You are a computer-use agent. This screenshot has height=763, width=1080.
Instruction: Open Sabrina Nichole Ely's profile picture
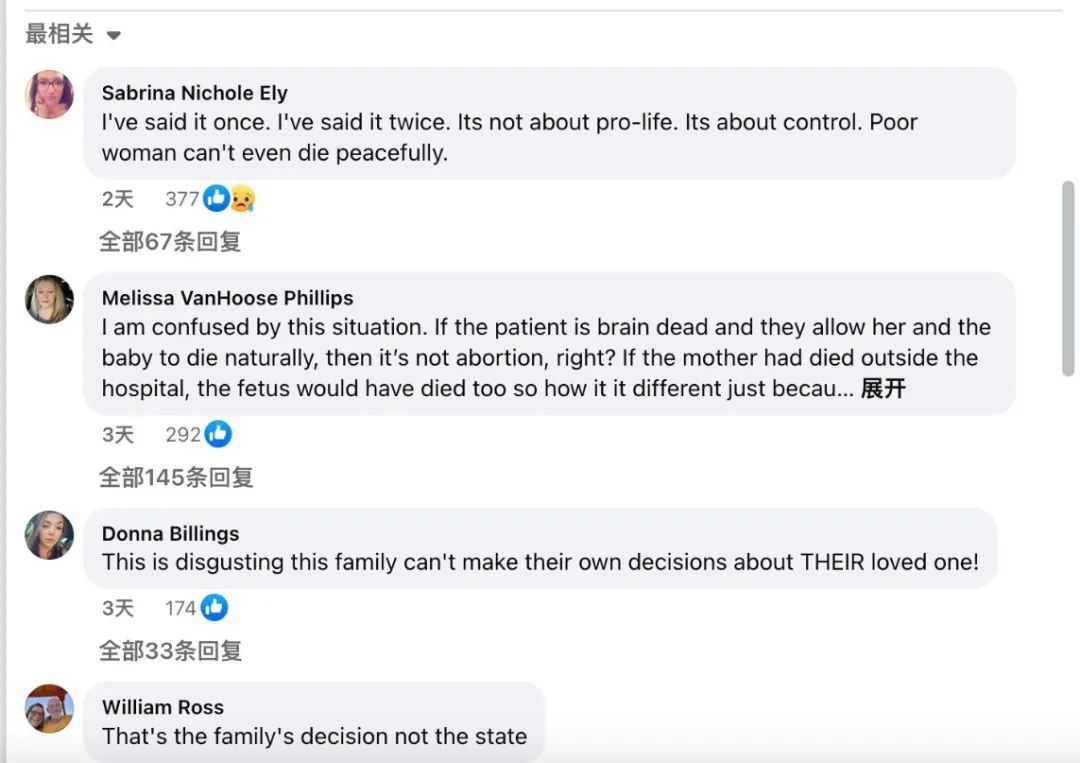point(50,94)
